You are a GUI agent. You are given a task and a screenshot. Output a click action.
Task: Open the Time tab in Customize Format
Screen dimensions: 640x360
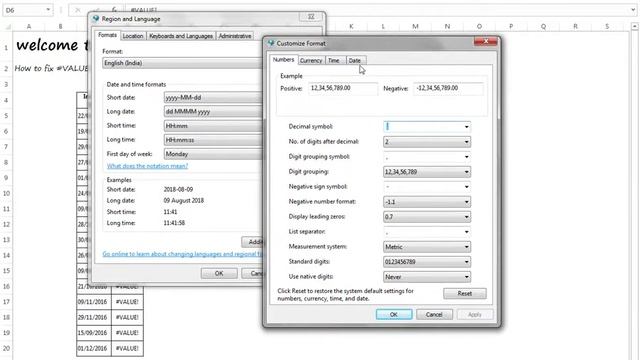tap(335, 60)
